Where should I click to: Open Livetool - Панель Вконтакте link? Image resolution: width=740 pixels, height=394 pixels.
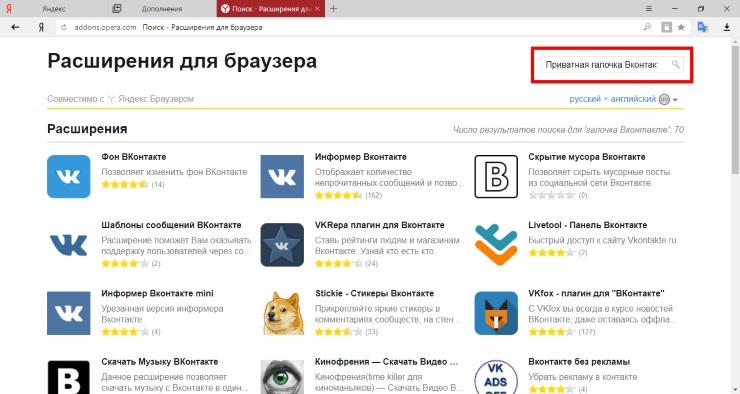(588, 225)
